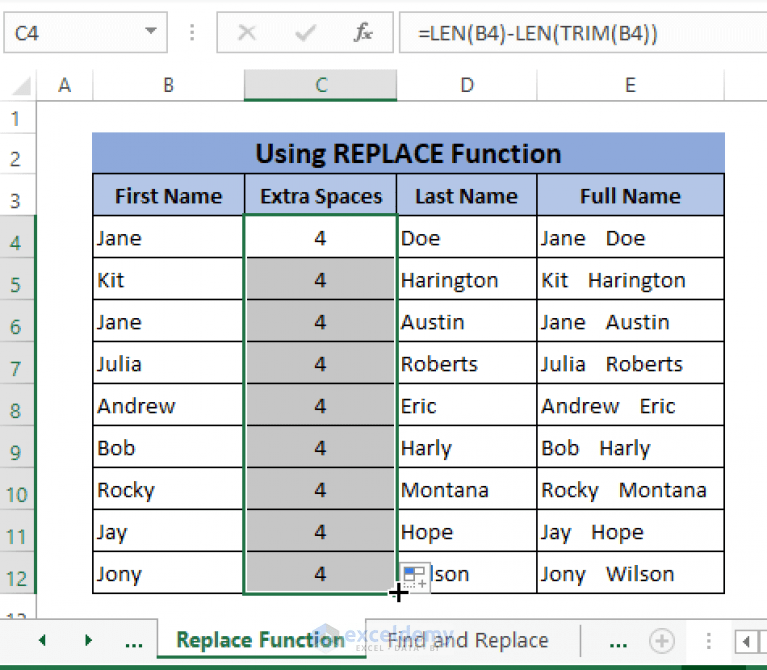Select the first-name cell Andrew
The image size is (767, 670).
168,405
